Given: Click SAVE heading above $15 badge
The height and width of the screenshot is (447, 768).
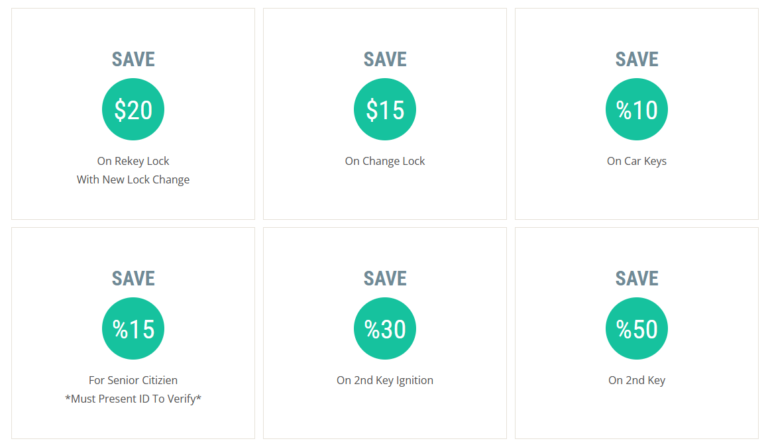Looking at the screenshot, I should click(x=385, y=59).
